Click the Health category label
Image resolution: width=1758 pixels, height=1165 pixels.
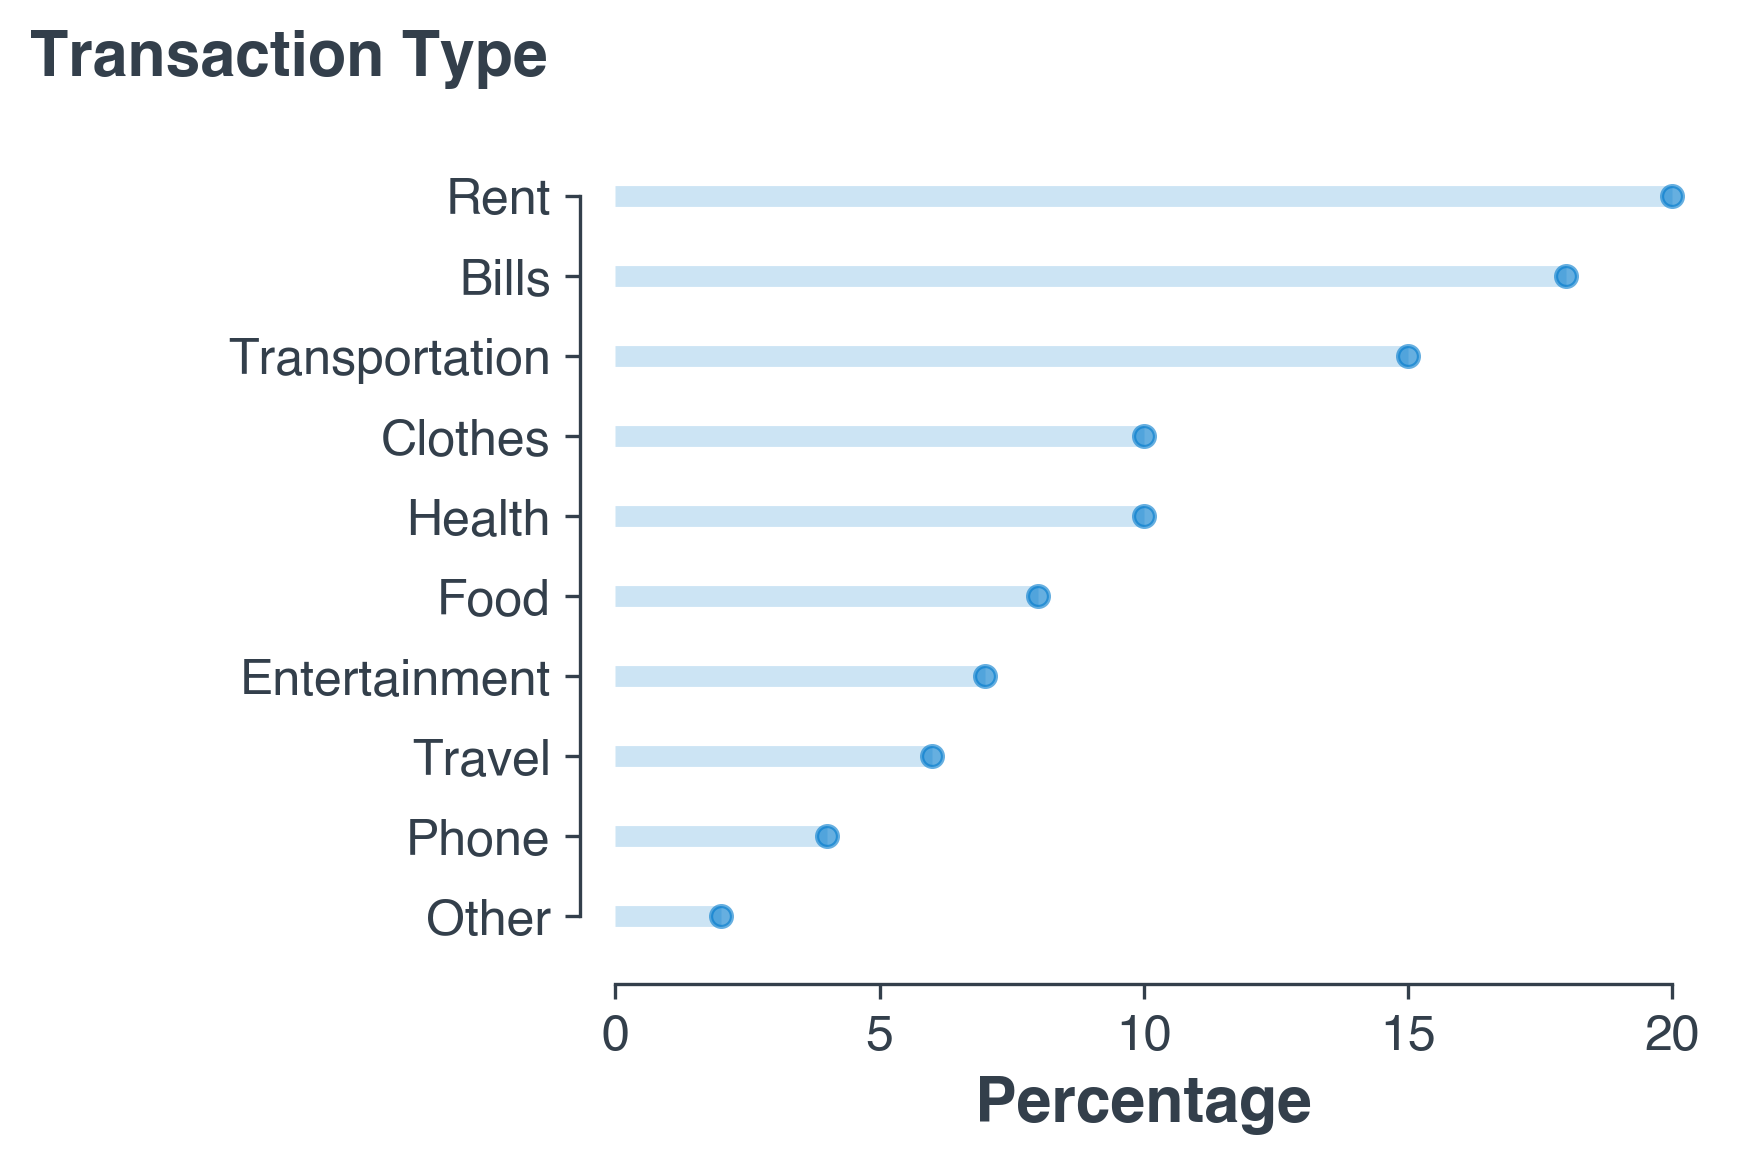click(x=478, y=518)
